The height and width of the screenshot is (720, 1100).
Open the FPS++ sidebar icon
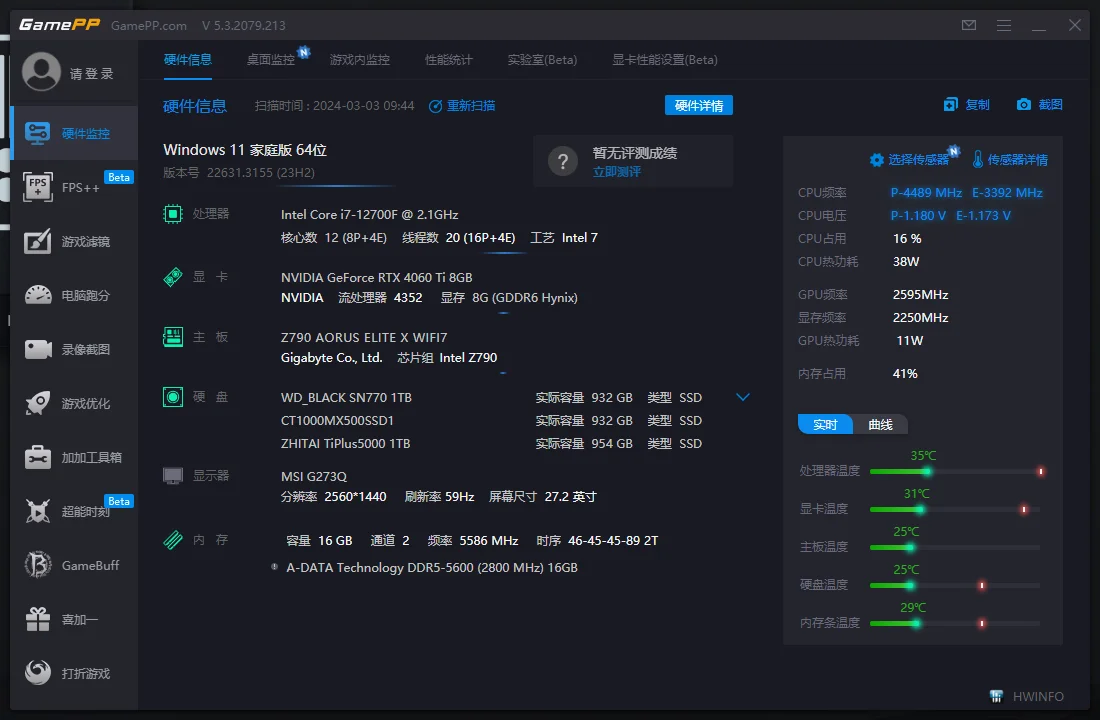tap(38, 187)
